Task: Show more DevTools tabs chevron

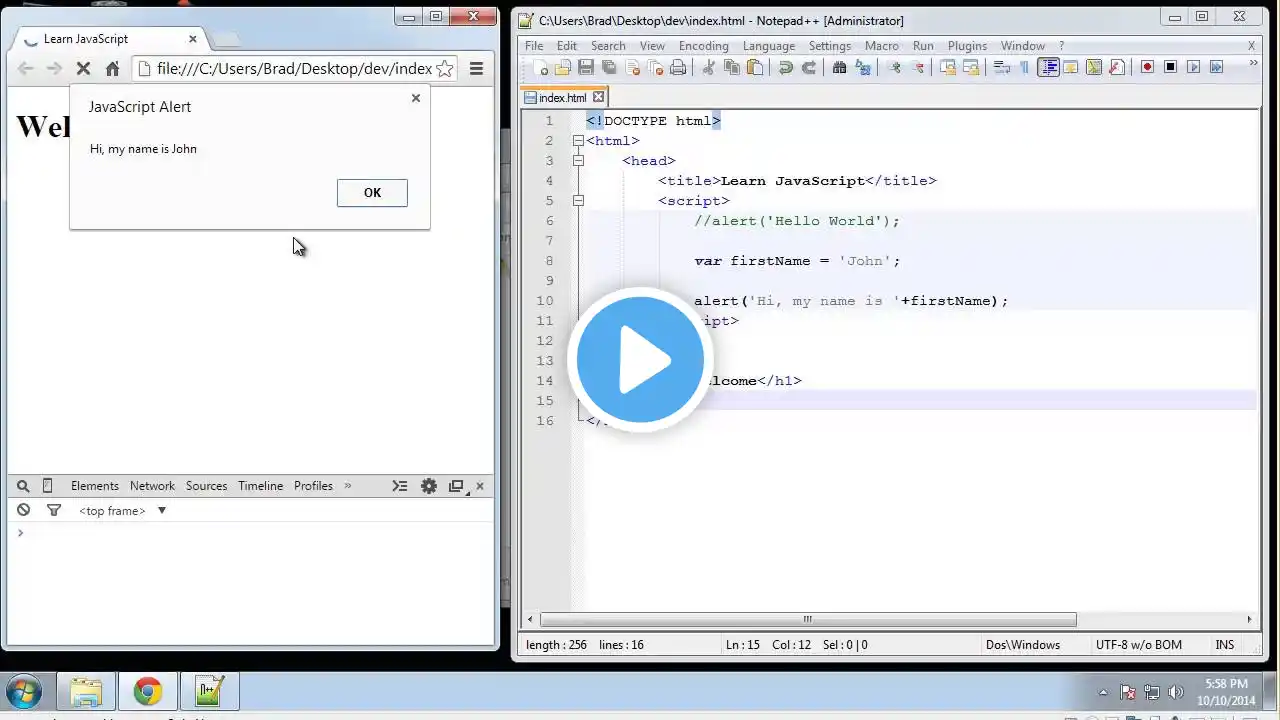Action: click(x=348, y=486)
